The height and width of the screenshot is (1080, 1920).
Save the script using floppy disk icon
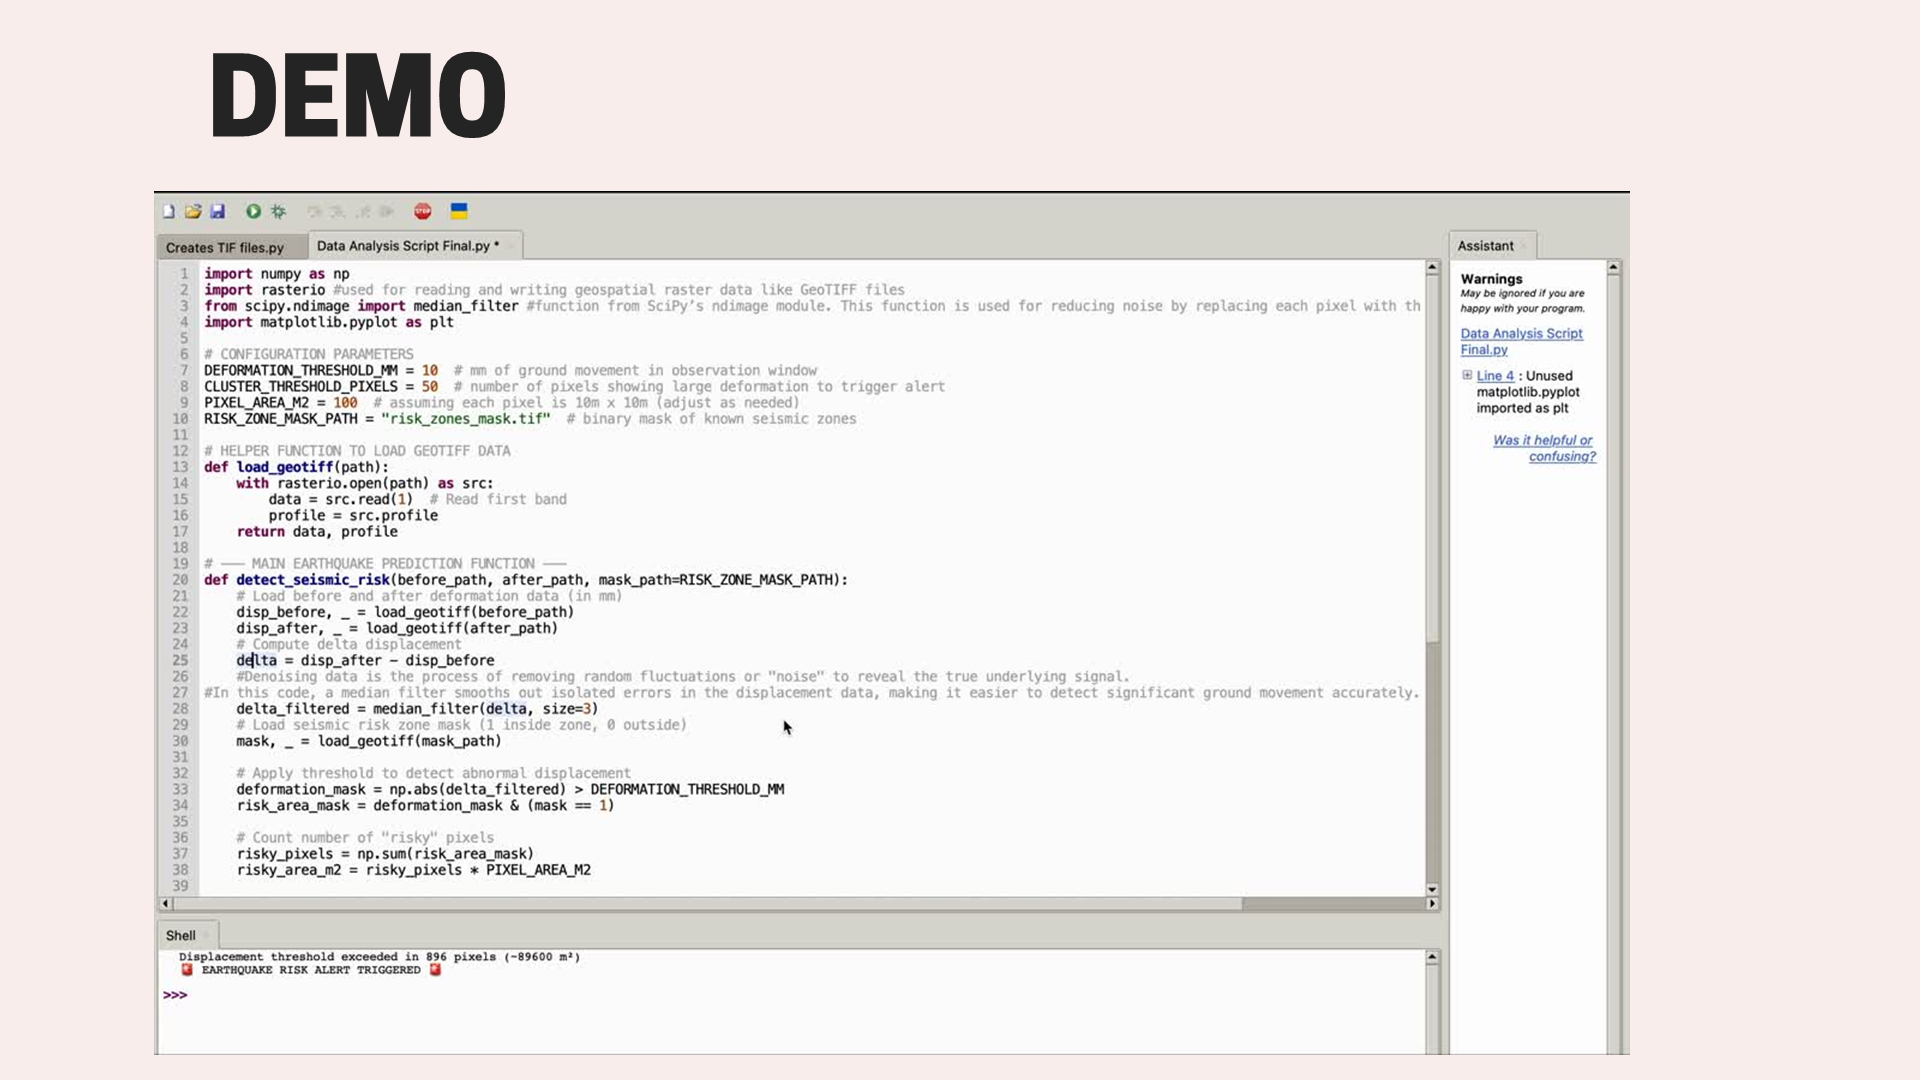[217, 211]
